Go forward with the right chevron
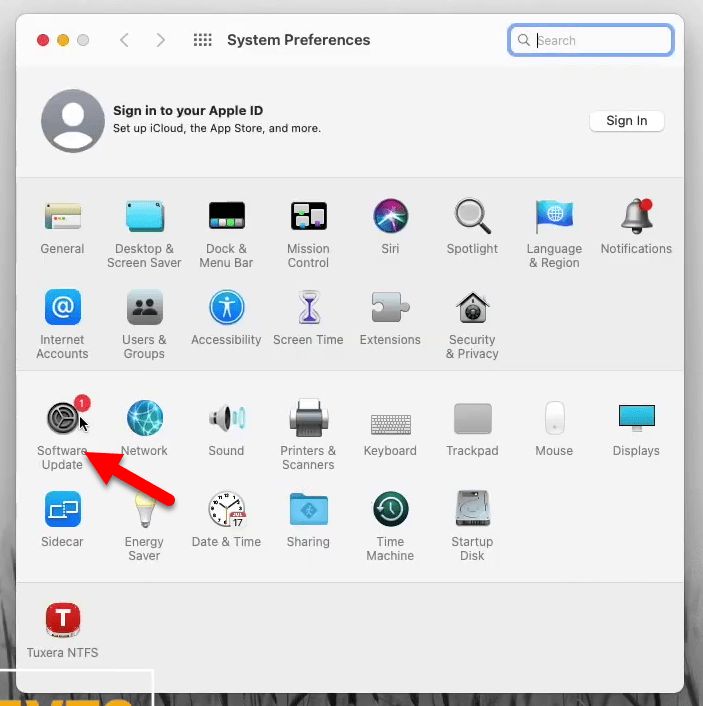 [160, 40]
